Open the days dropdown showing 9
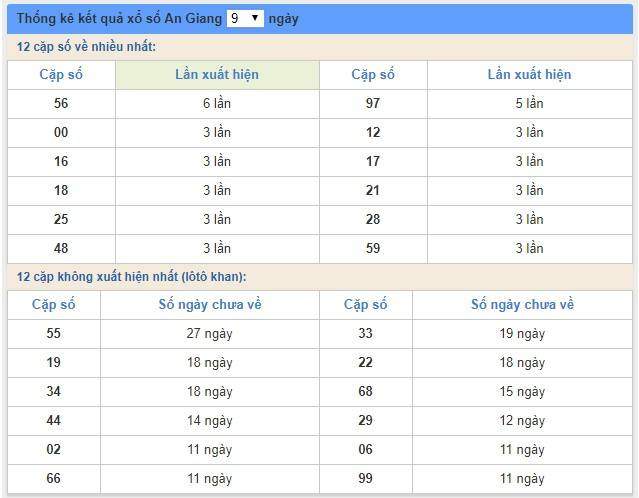Viewport: 639px width, 498px height. click(x=245, y=18)
